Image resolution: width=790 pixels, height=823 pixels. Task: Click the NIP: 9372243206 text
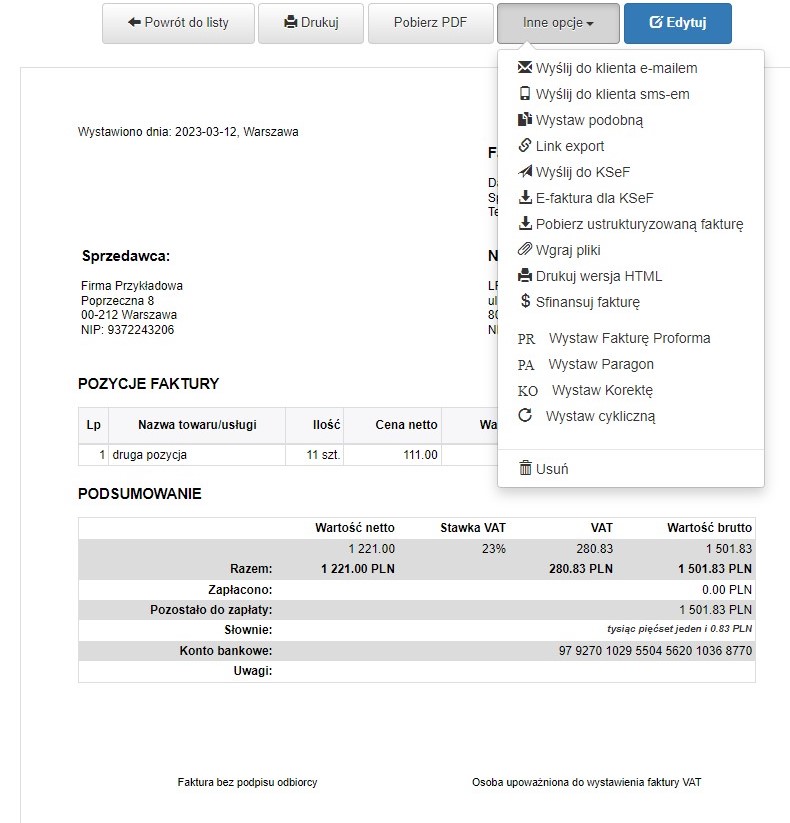127,330
